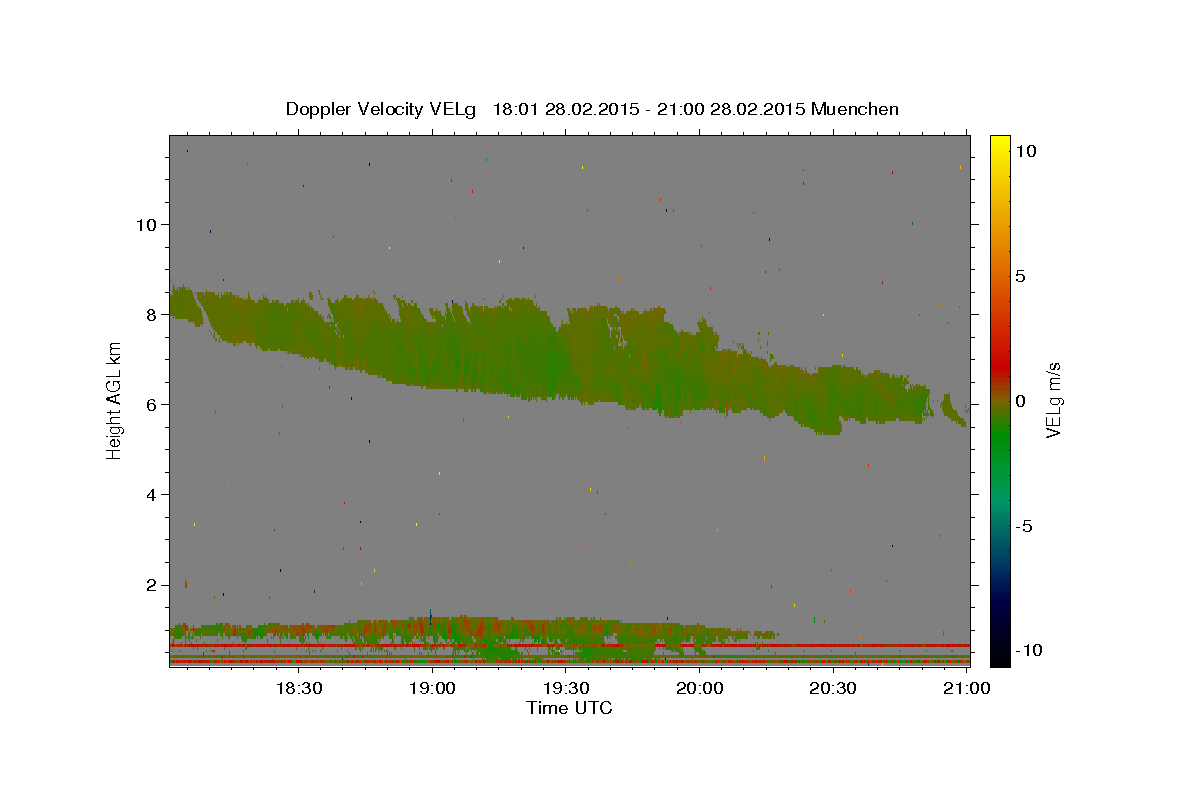The height and width of the screenshot is (800, 1200).
Task: Click the height tick label 10
Action: 146,224
